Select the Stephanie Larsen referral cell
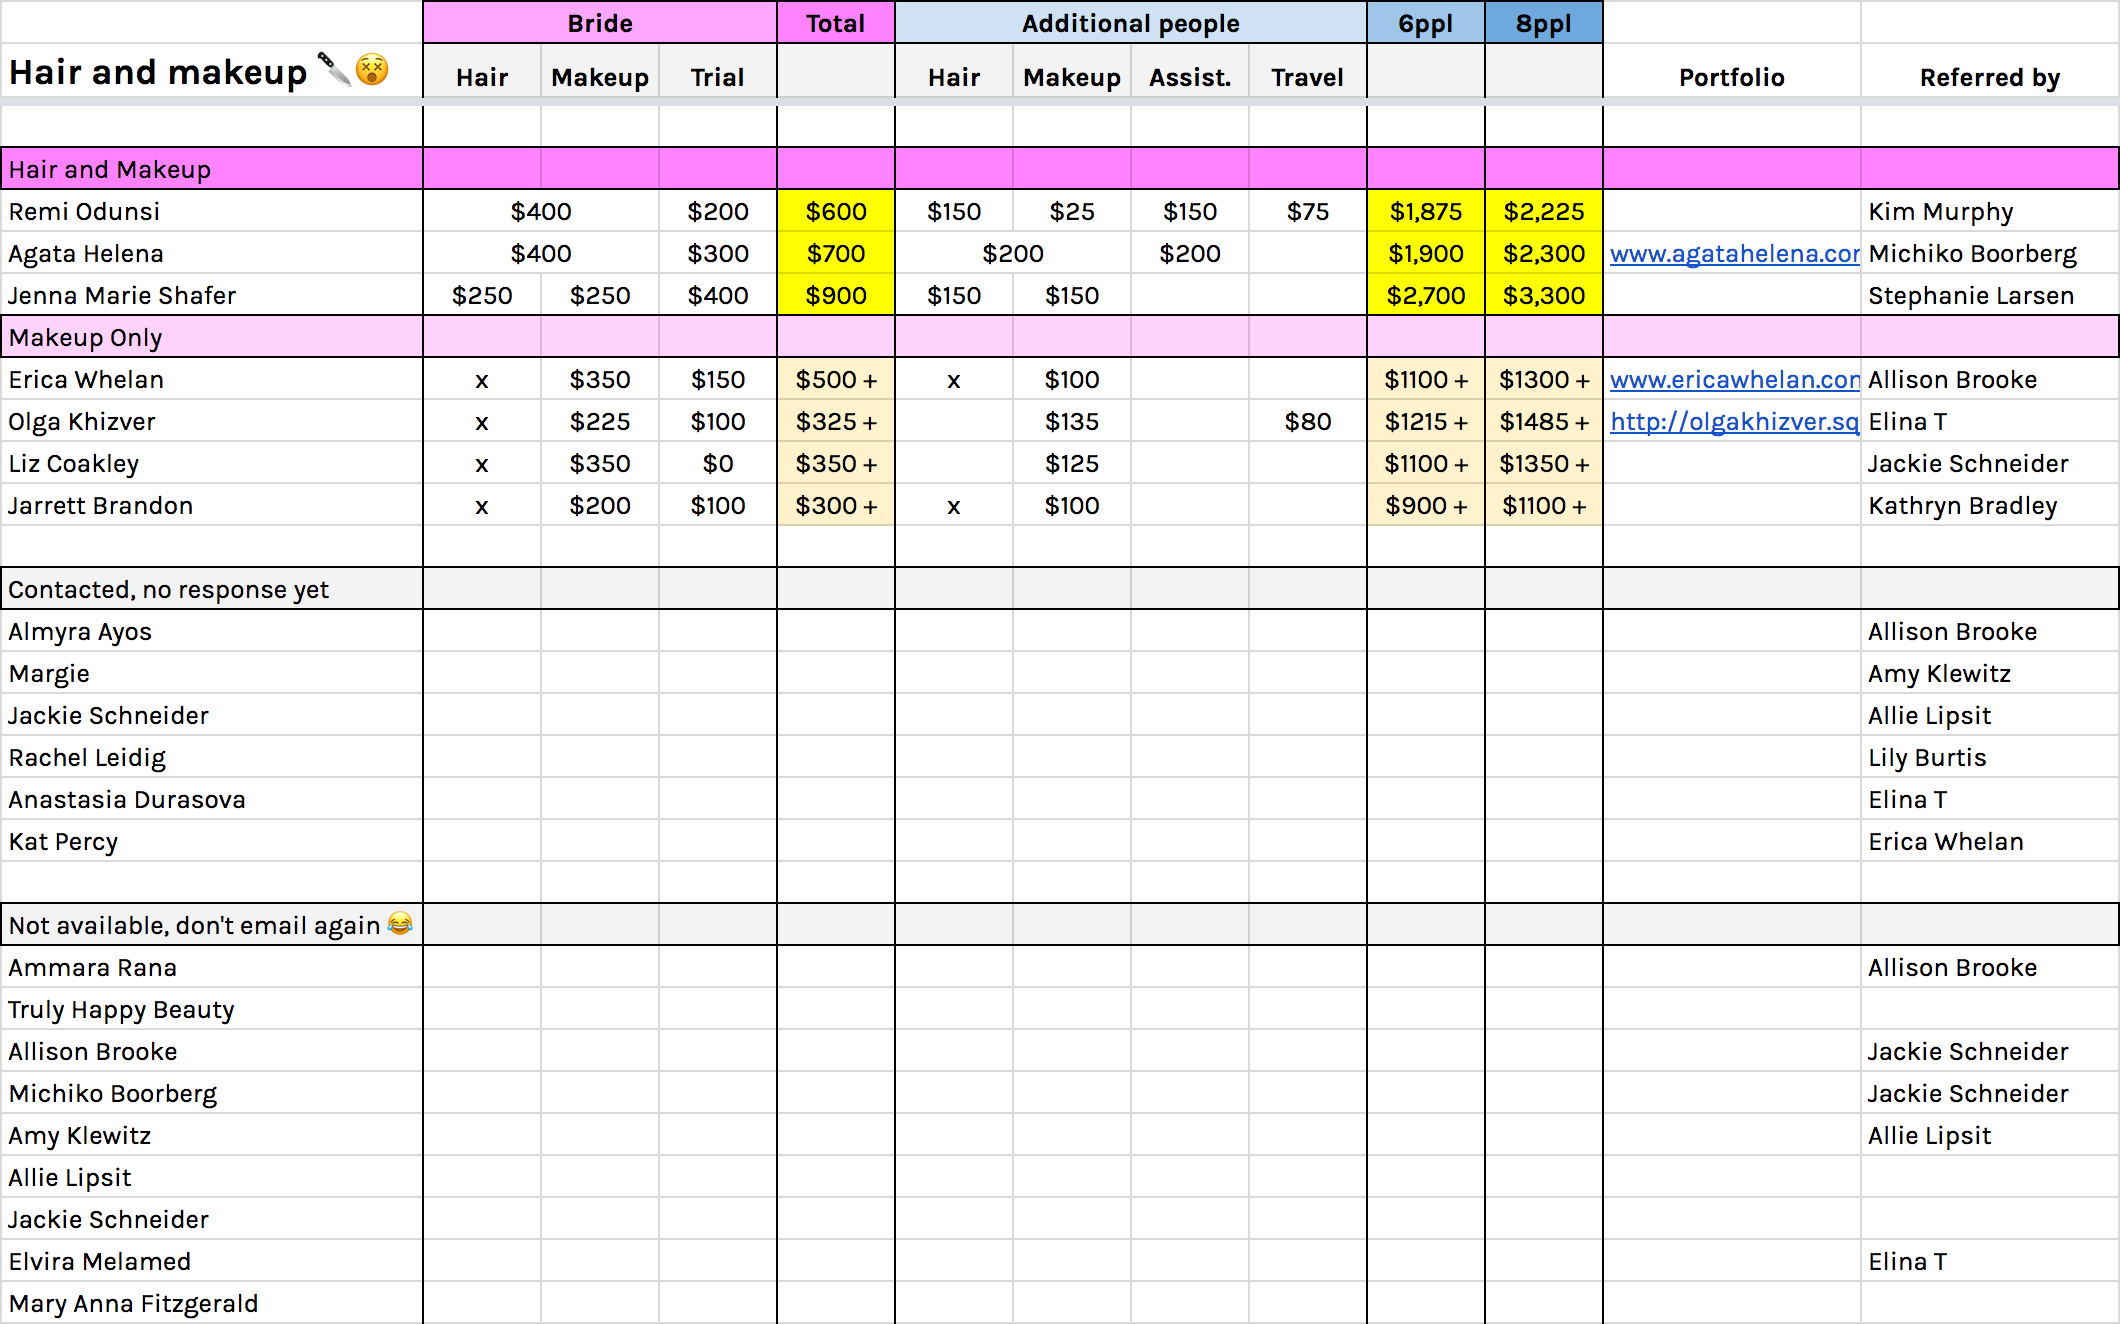Viewport: 2120px width, 1324px height. (1990, 296)
